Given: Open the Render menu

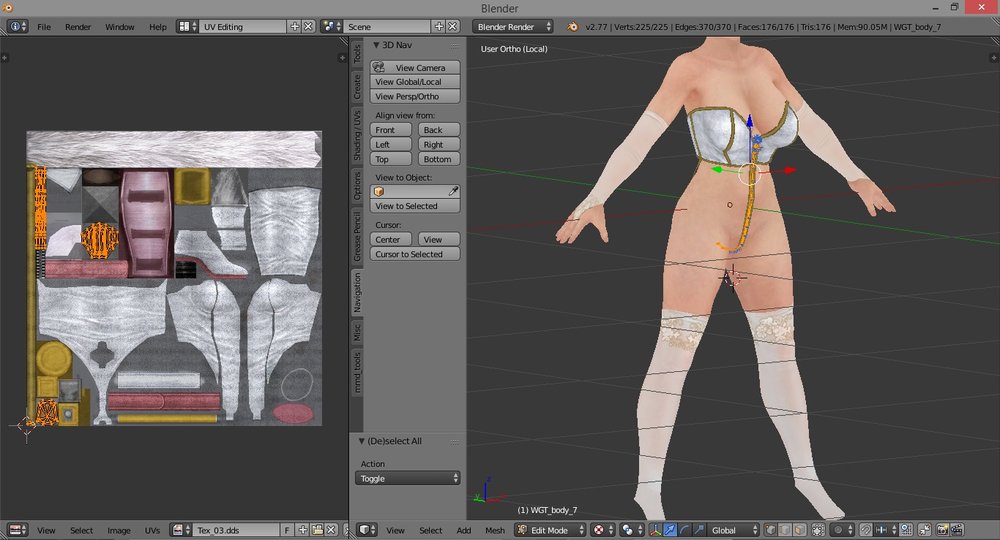Looking at the screenshot, I should (78, 27).
